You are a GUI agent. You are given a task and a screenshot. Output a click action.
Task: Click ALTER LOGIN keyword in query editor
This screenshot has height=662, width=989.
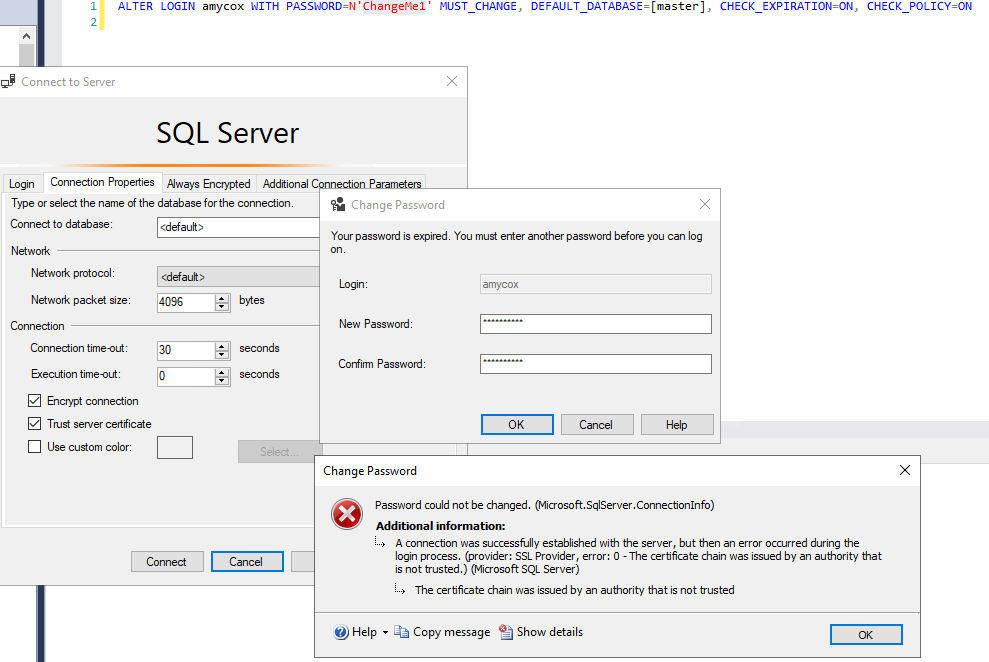point(156,6)
